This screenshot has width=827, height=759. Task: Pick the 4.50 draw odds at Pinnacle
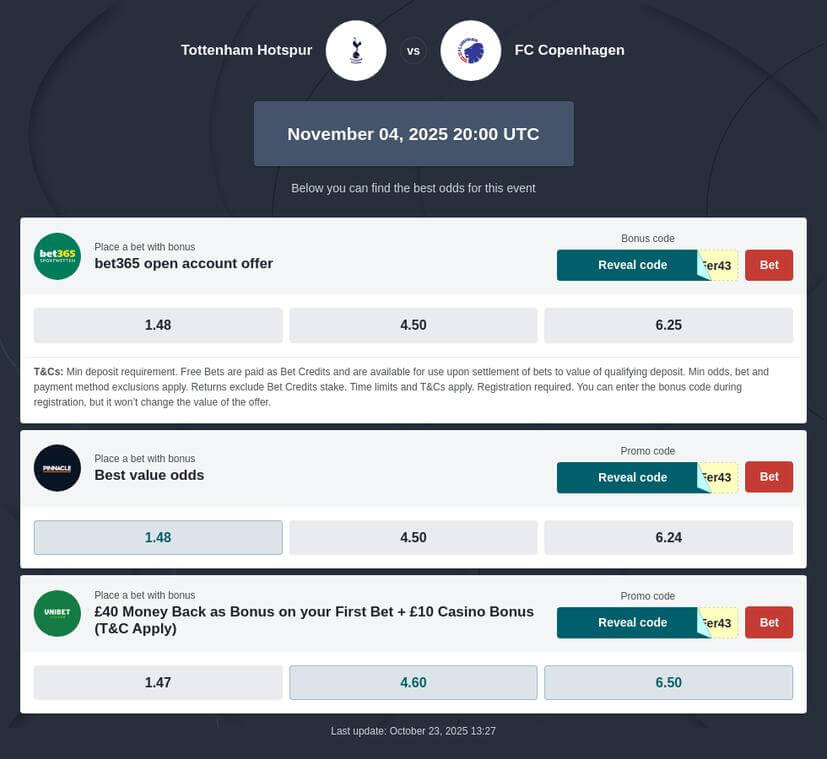[x=413, y=537]
